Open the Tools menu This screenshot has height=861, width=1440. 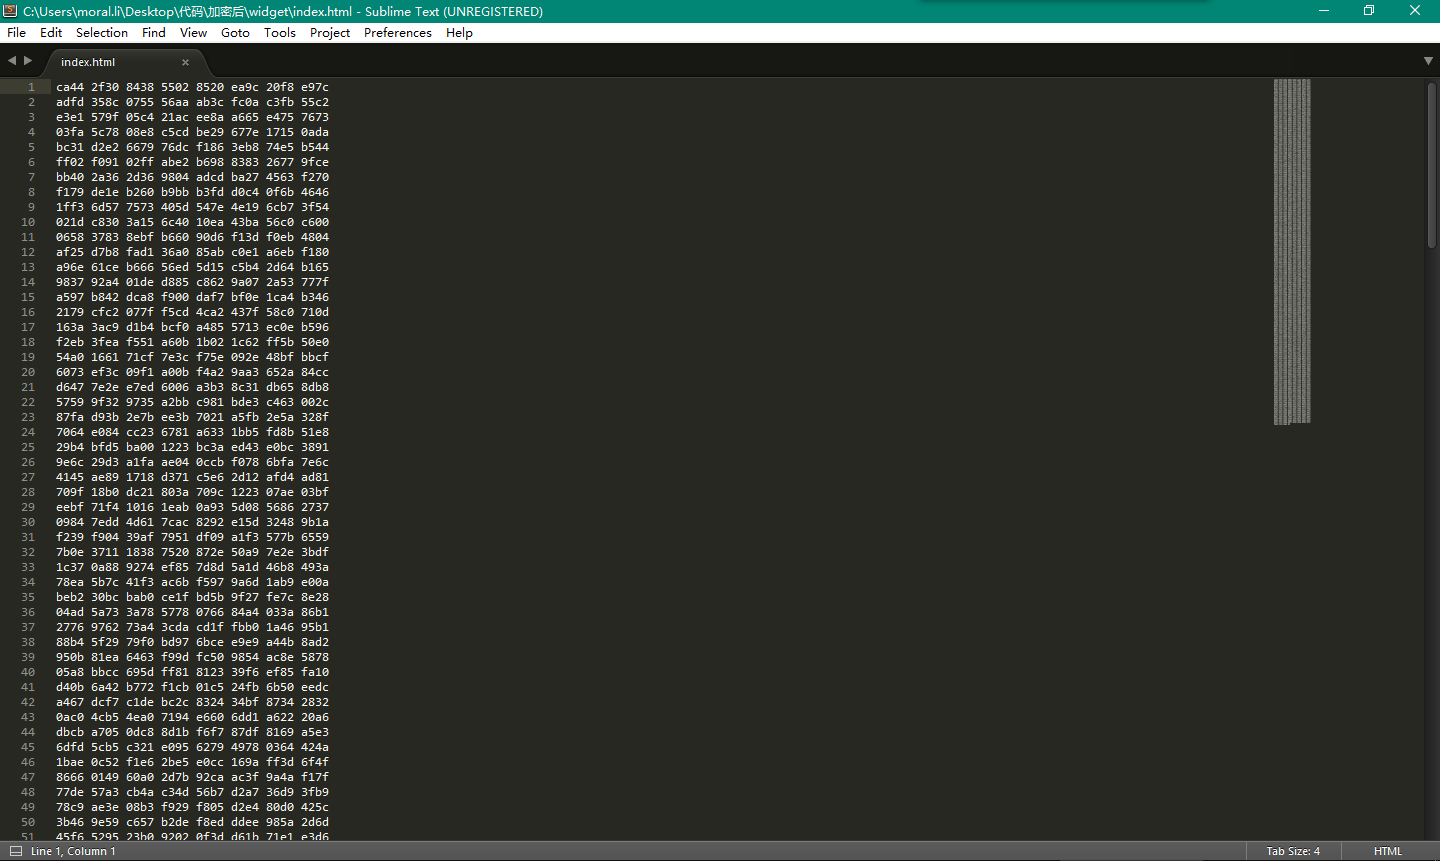coord(280,33)
